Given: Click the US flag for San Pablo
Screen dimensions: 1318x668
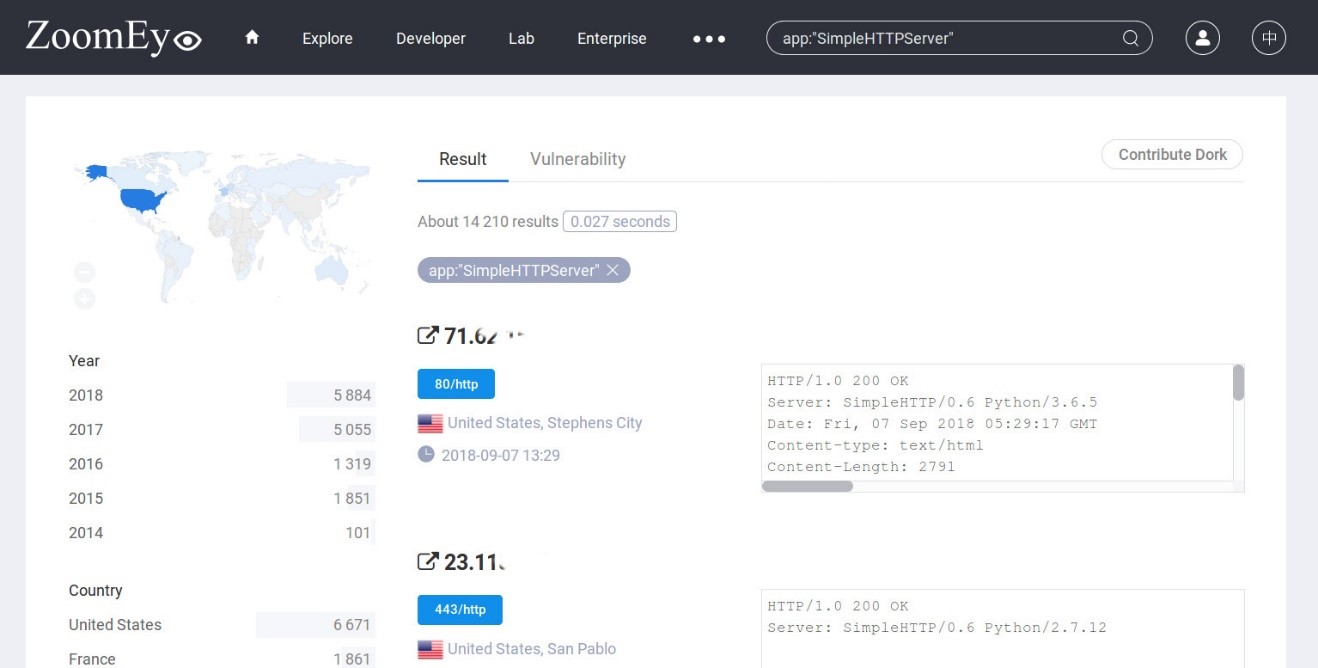Looking at the screenshot, I should (x=430, y=650).
